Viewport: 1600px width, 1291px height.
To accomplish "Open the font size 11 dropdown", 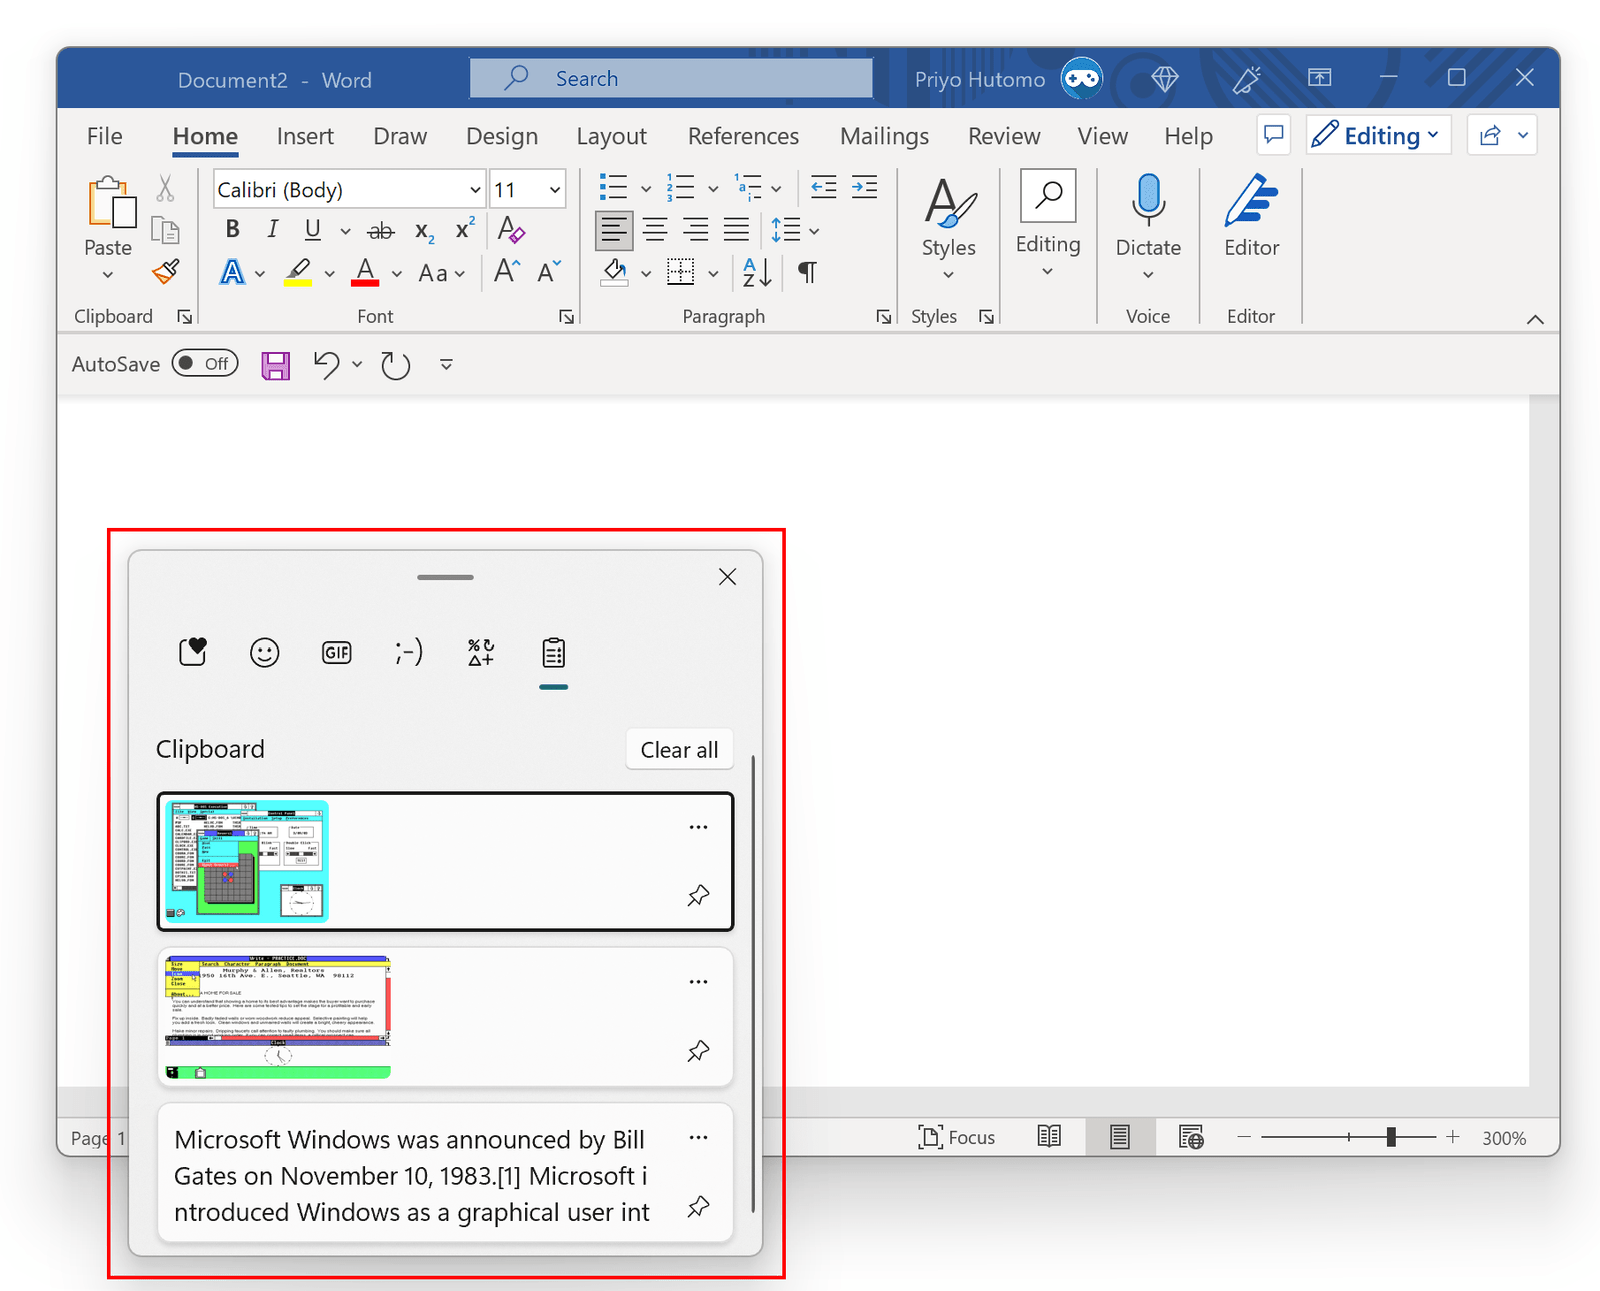I will click(554, 190).
